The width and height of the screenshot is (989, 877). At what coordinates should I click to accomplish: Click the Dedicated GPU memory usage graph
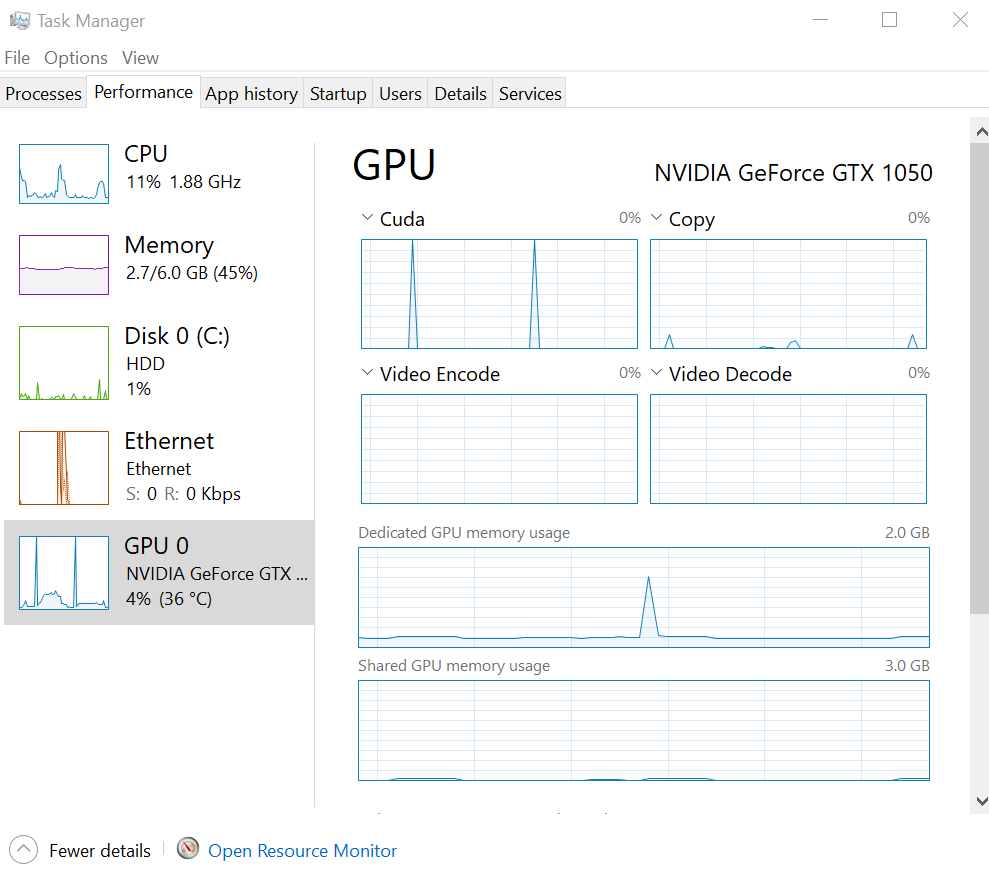click(644, 597)
